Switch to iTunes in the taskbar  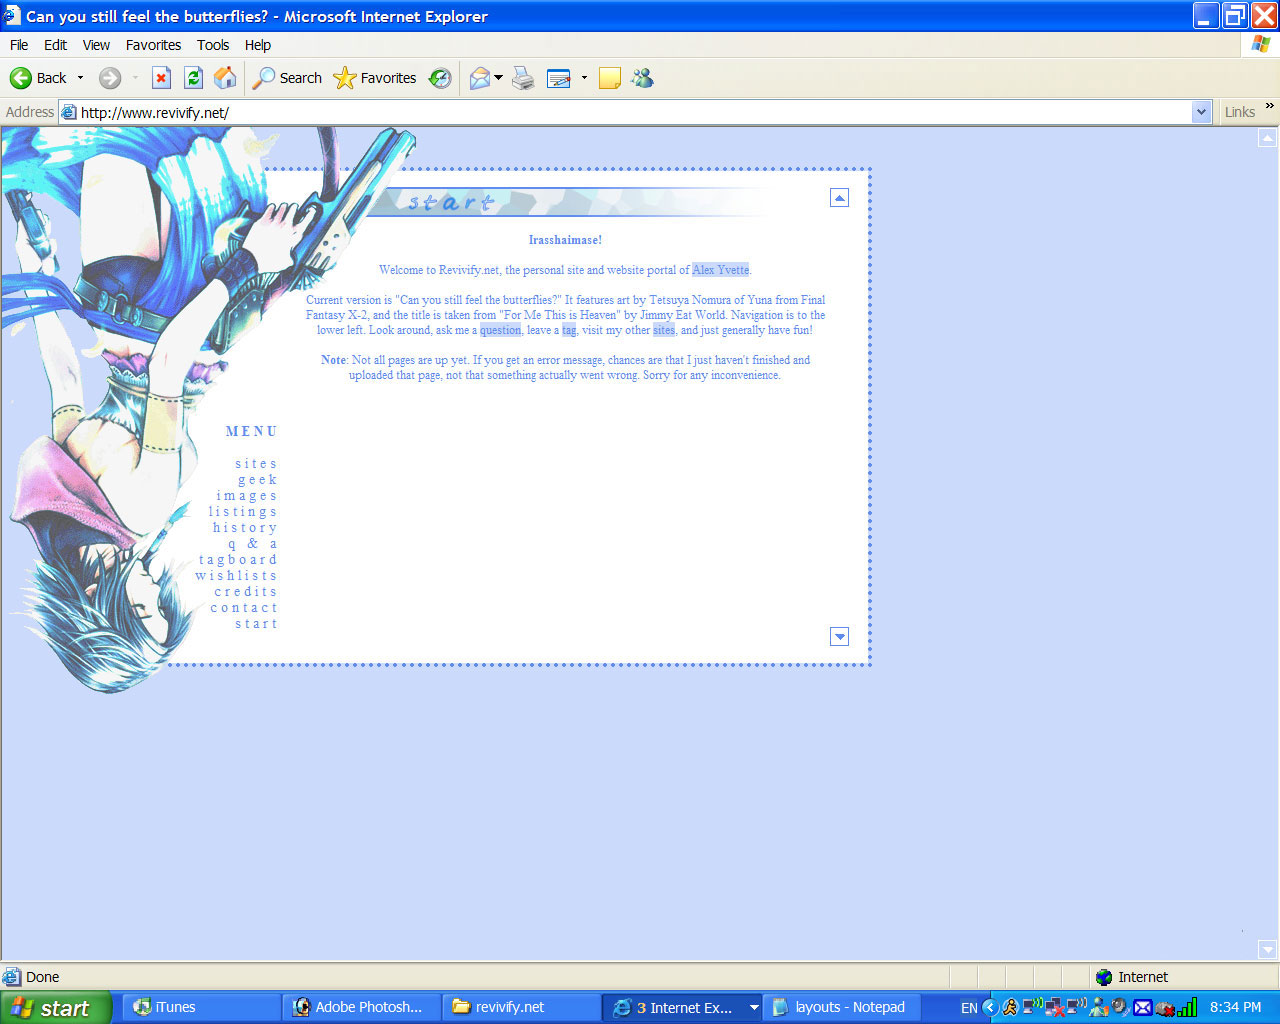203,1008
